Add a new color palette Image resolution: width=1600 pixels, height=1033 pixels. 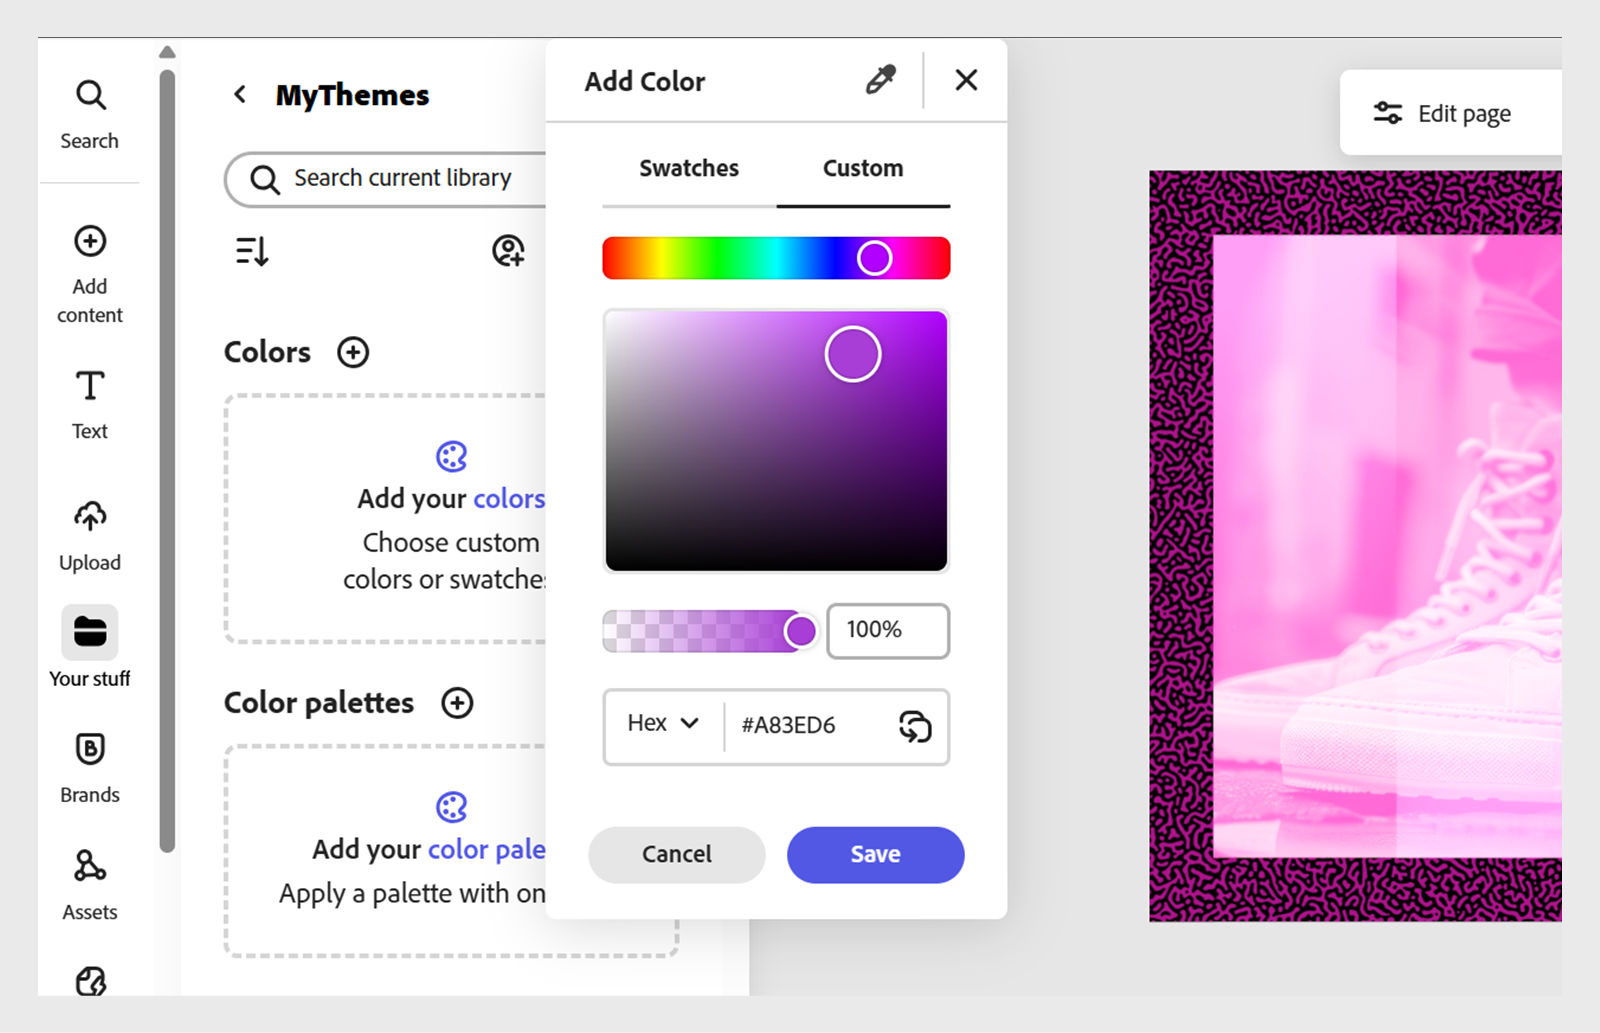pos(457,703)
